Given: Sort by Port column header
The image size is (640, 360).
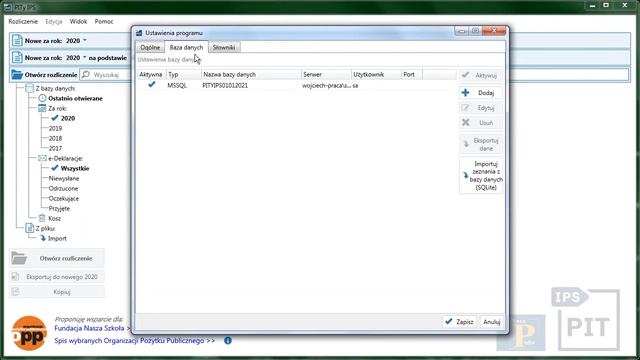Looking at the screenshot, I should [x=411, y=75].
